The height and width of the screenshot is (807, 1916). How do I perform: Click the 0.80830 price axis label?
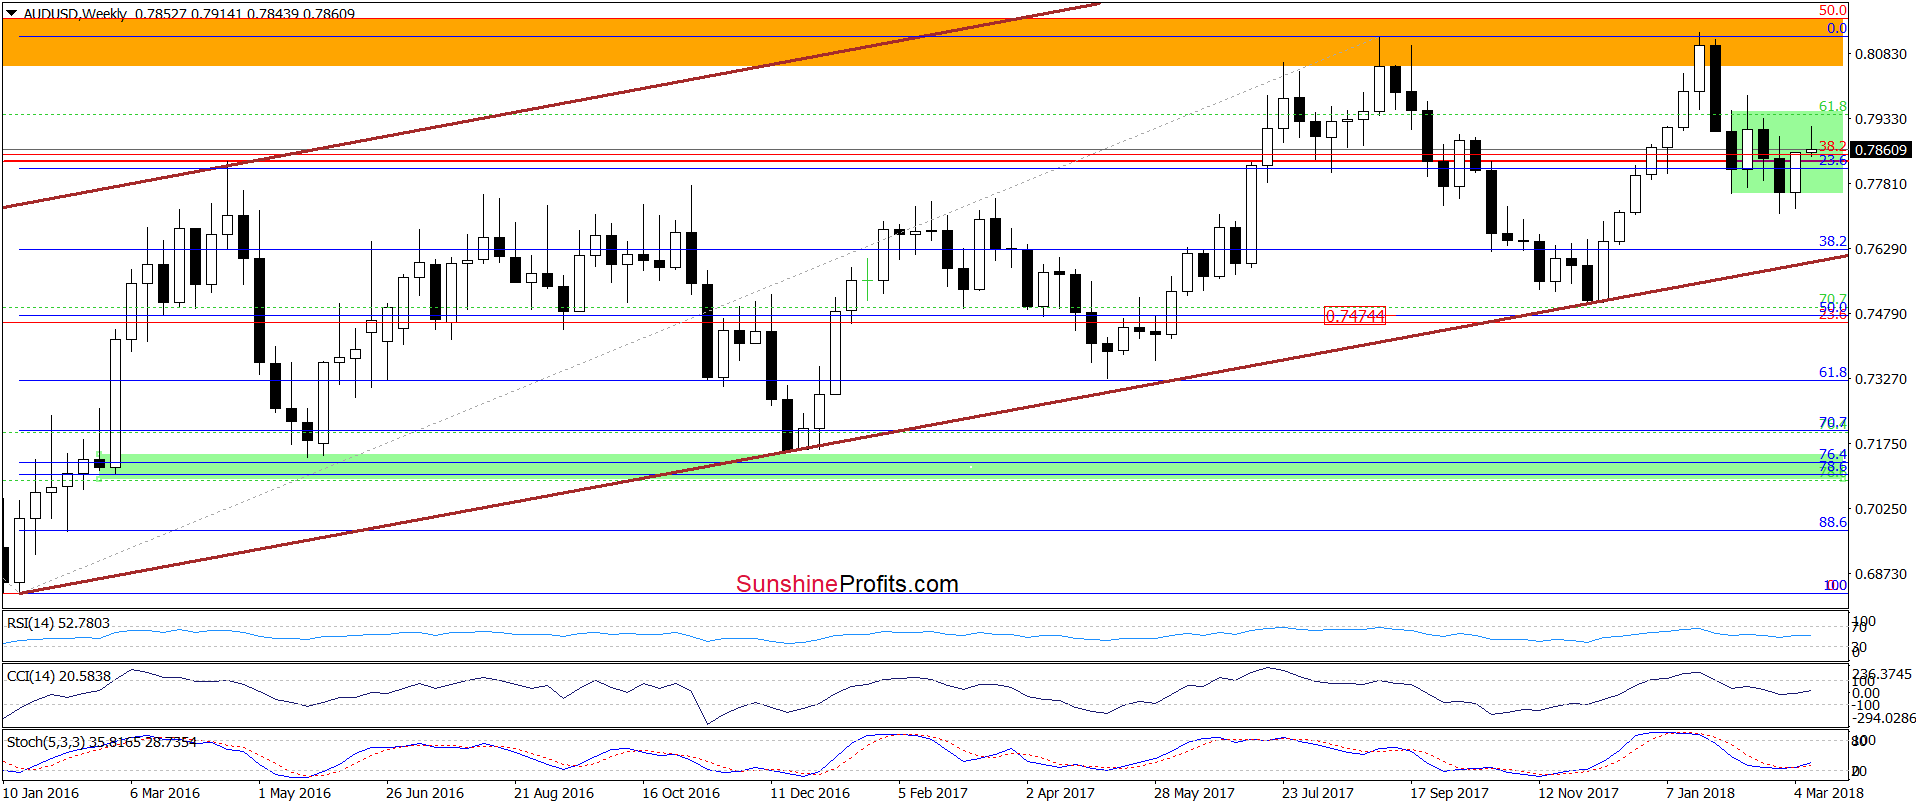coord(1881,54)
